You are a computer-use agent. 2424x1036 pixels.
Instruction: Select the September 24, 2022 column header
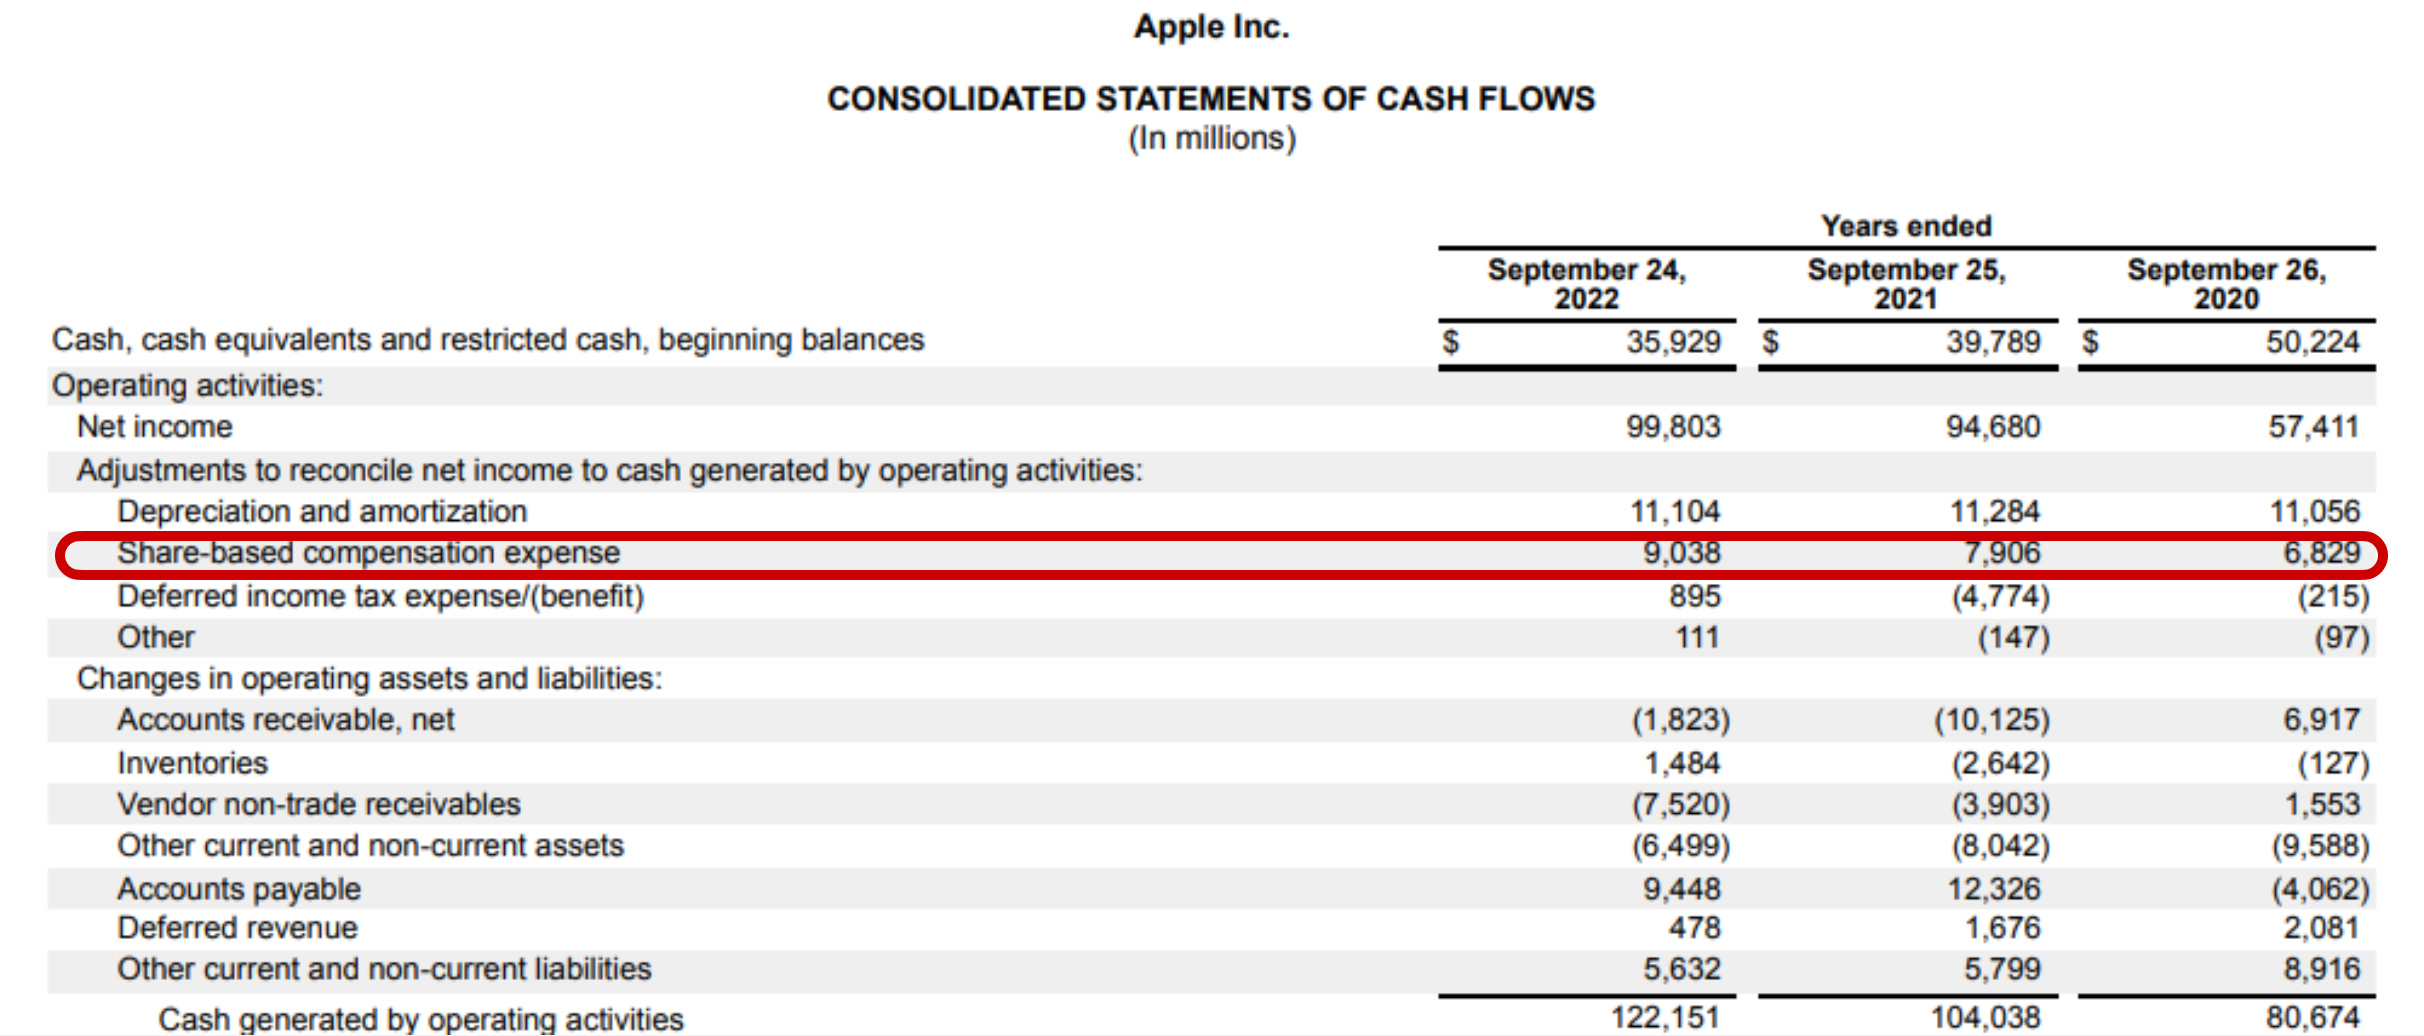[x=1586, y=284]
